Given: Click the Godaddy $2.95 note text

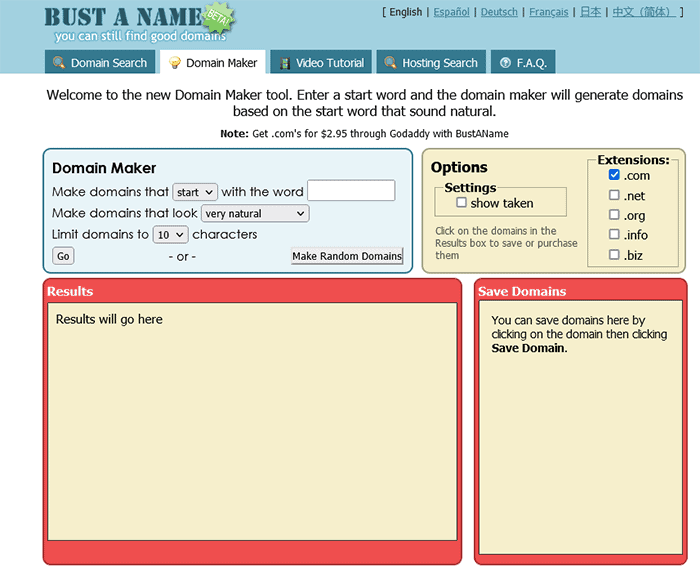Looking at the screenshot, I should coord(364,134).
